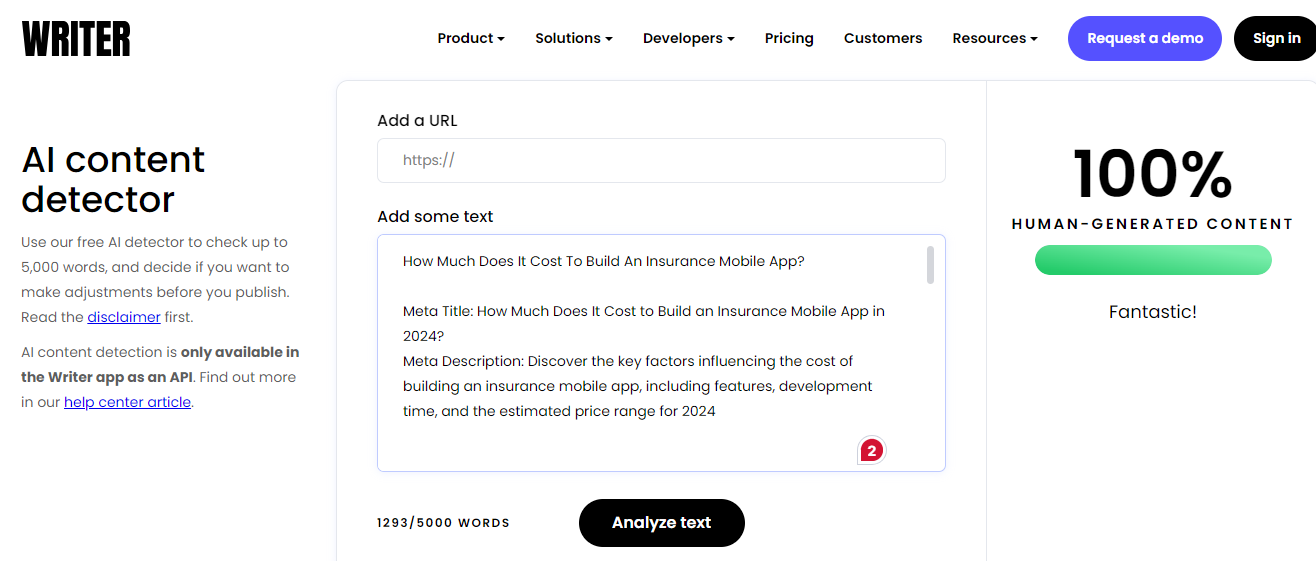This screenshot has height=561, width=1316.
Task: Go to the Pricing page
Action: coord(789,38)
